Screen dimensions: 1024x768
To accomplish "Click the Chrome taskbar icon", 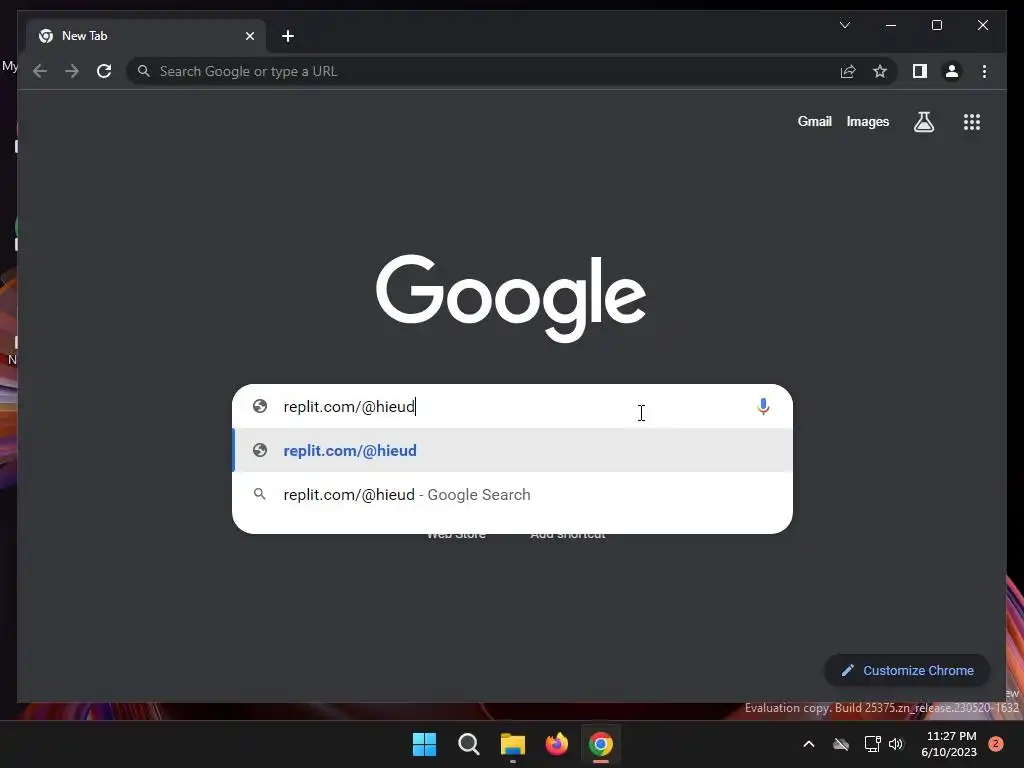I will 601,744.
